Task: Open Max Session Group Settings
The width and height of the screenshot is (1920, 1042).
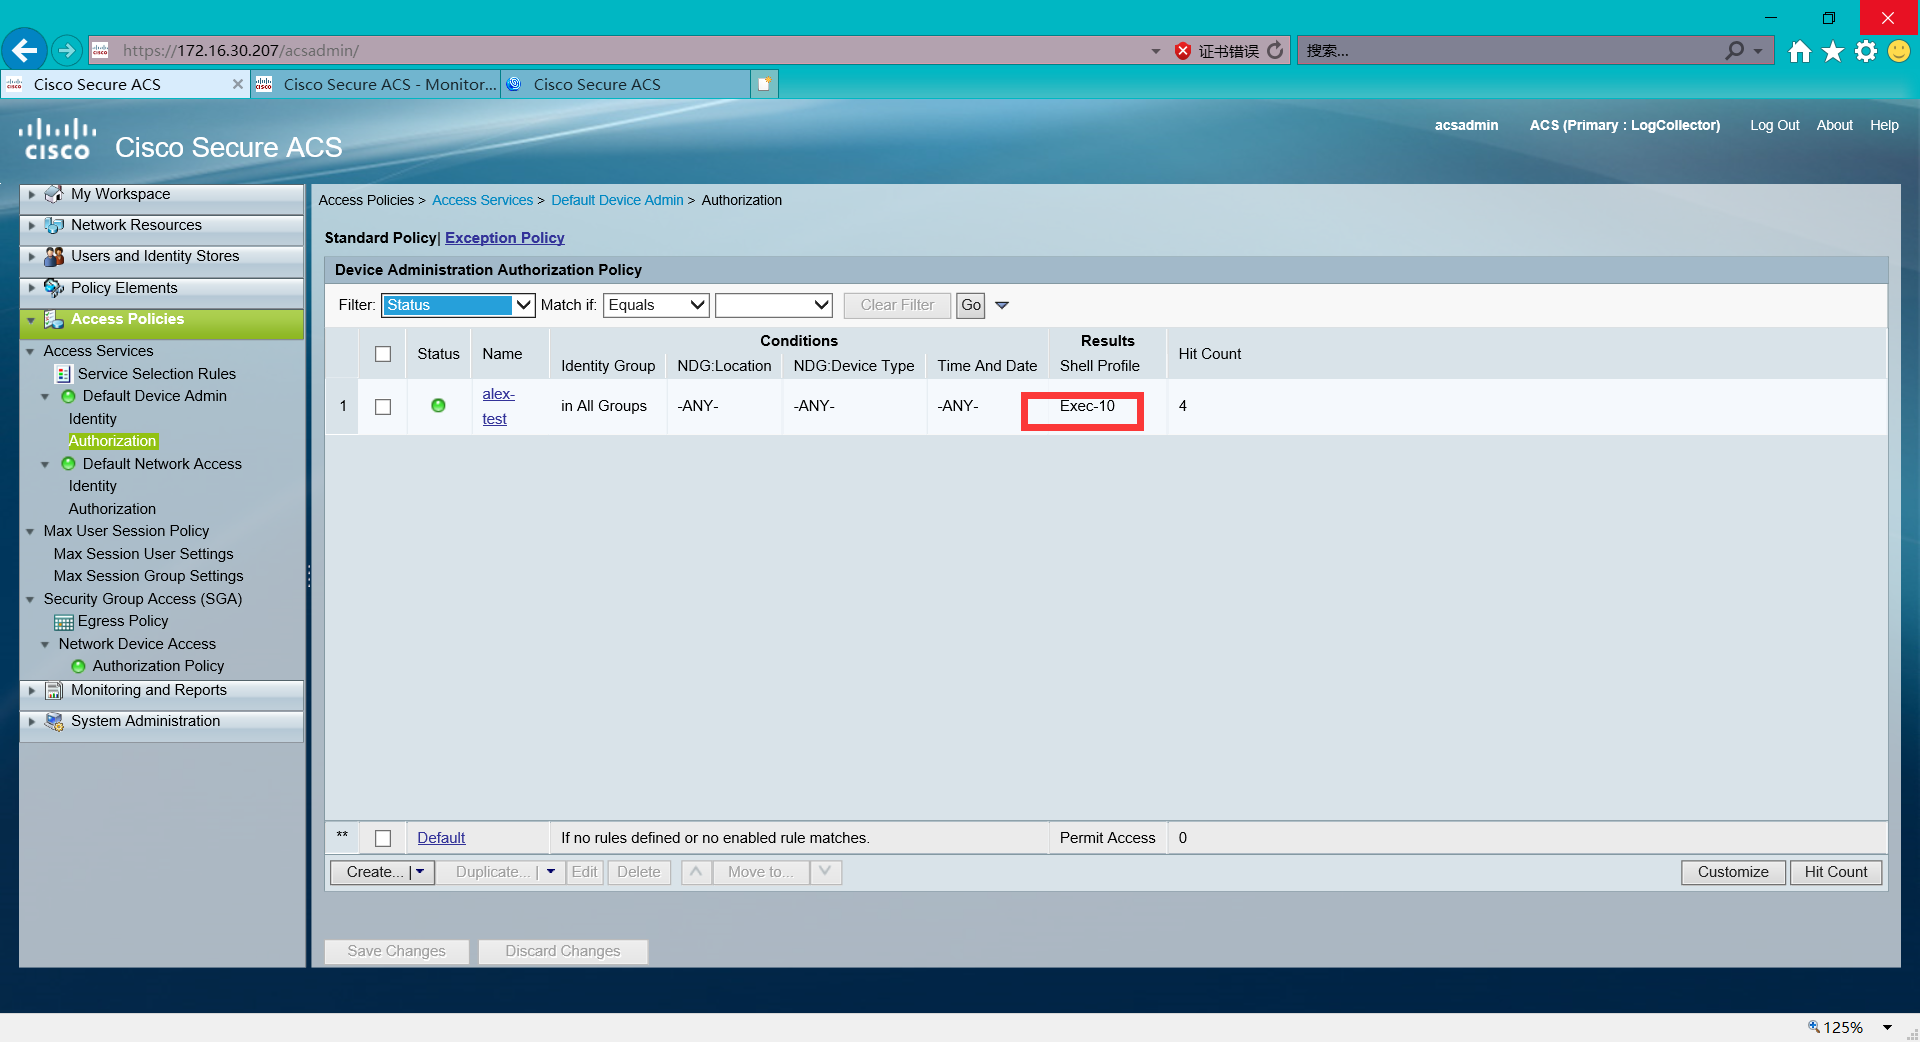Action: pos(148,576)
